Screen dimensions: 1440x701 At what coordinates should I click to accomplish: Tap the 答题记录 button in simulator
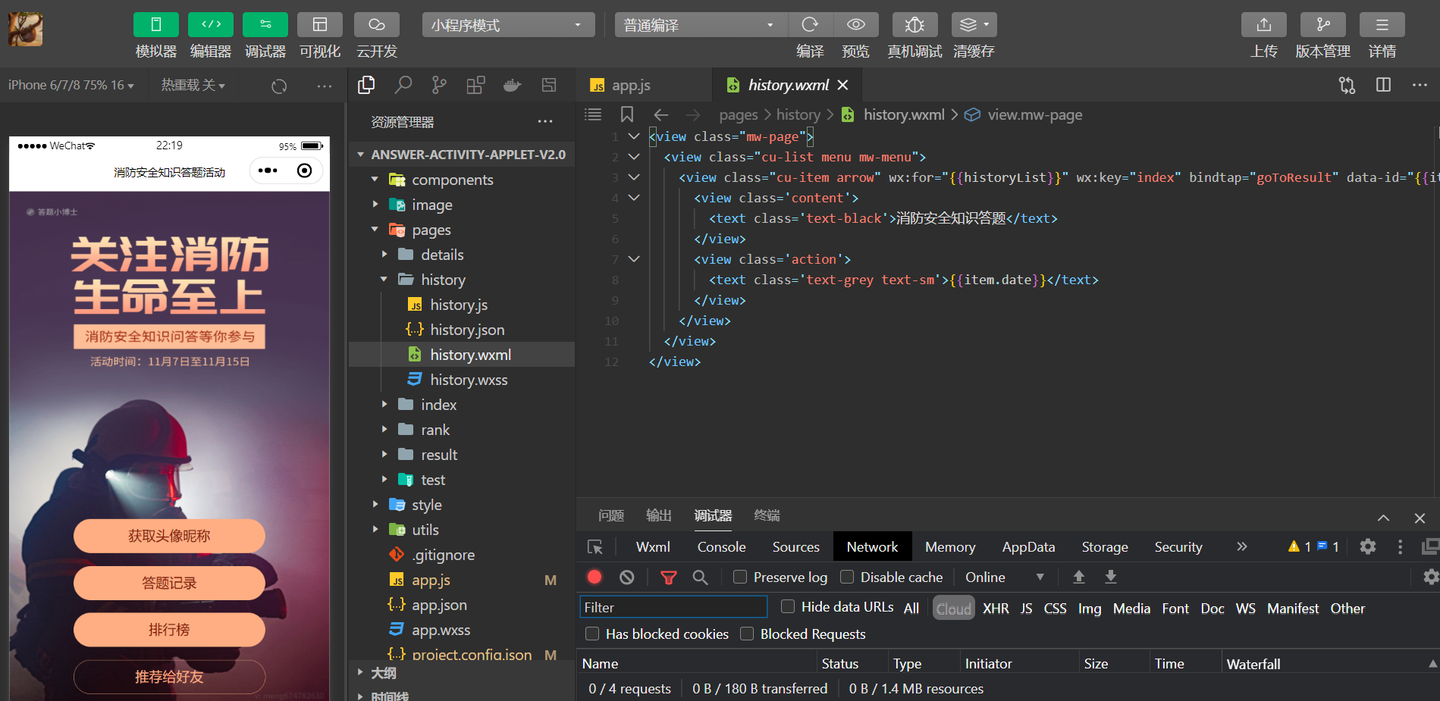pyautogui.click(x=169, y=583)
